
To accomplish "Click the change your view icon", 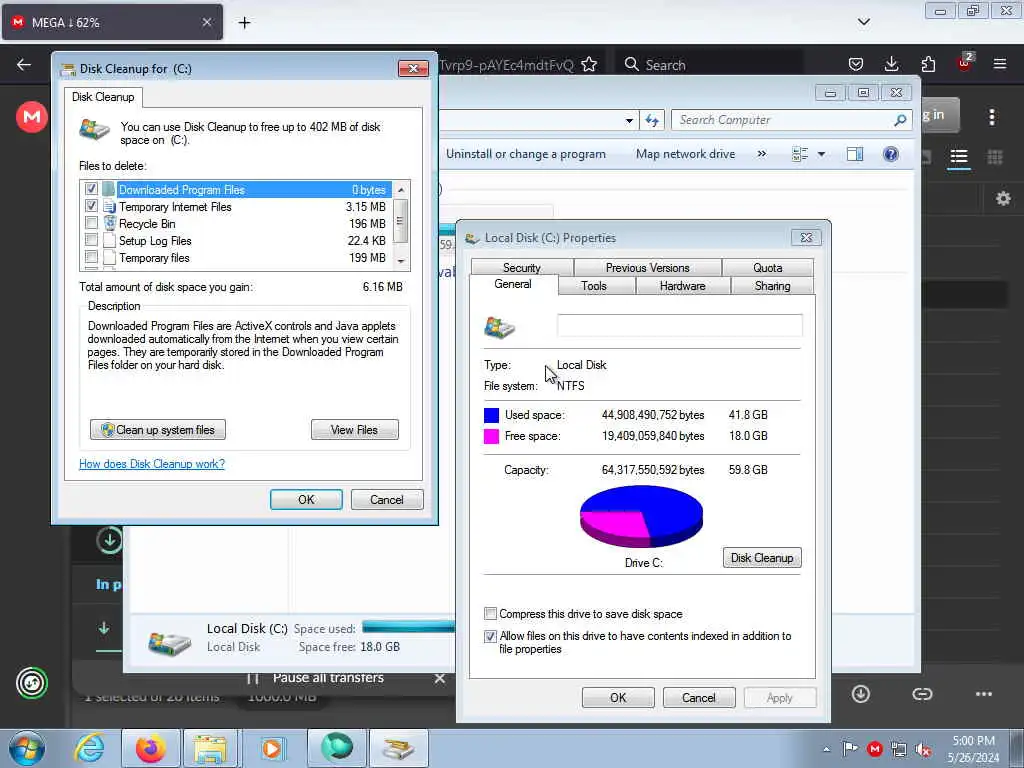I will pyautogui.click(x=800, y=154).
